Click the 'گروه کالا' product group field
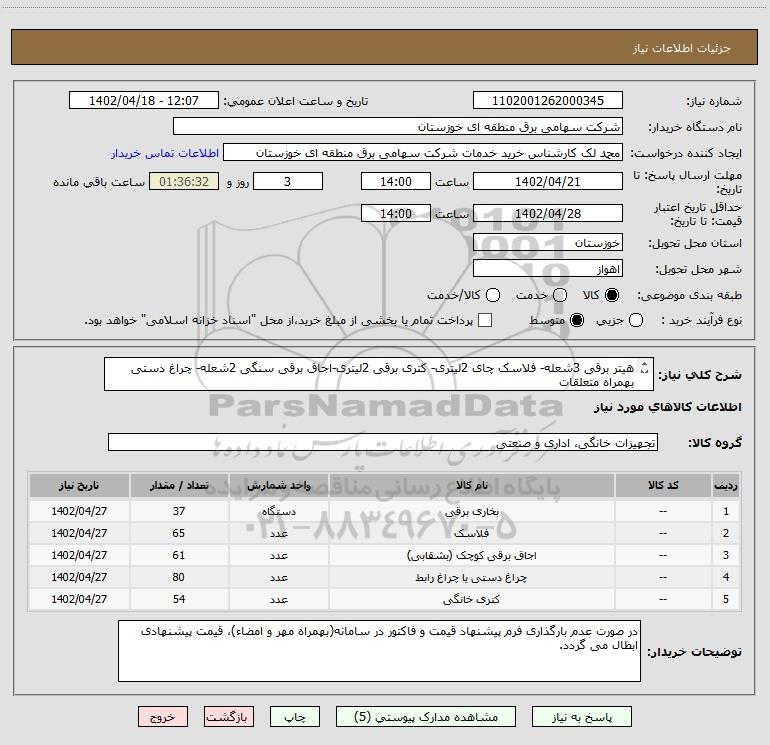 click(x=382, y=442)
